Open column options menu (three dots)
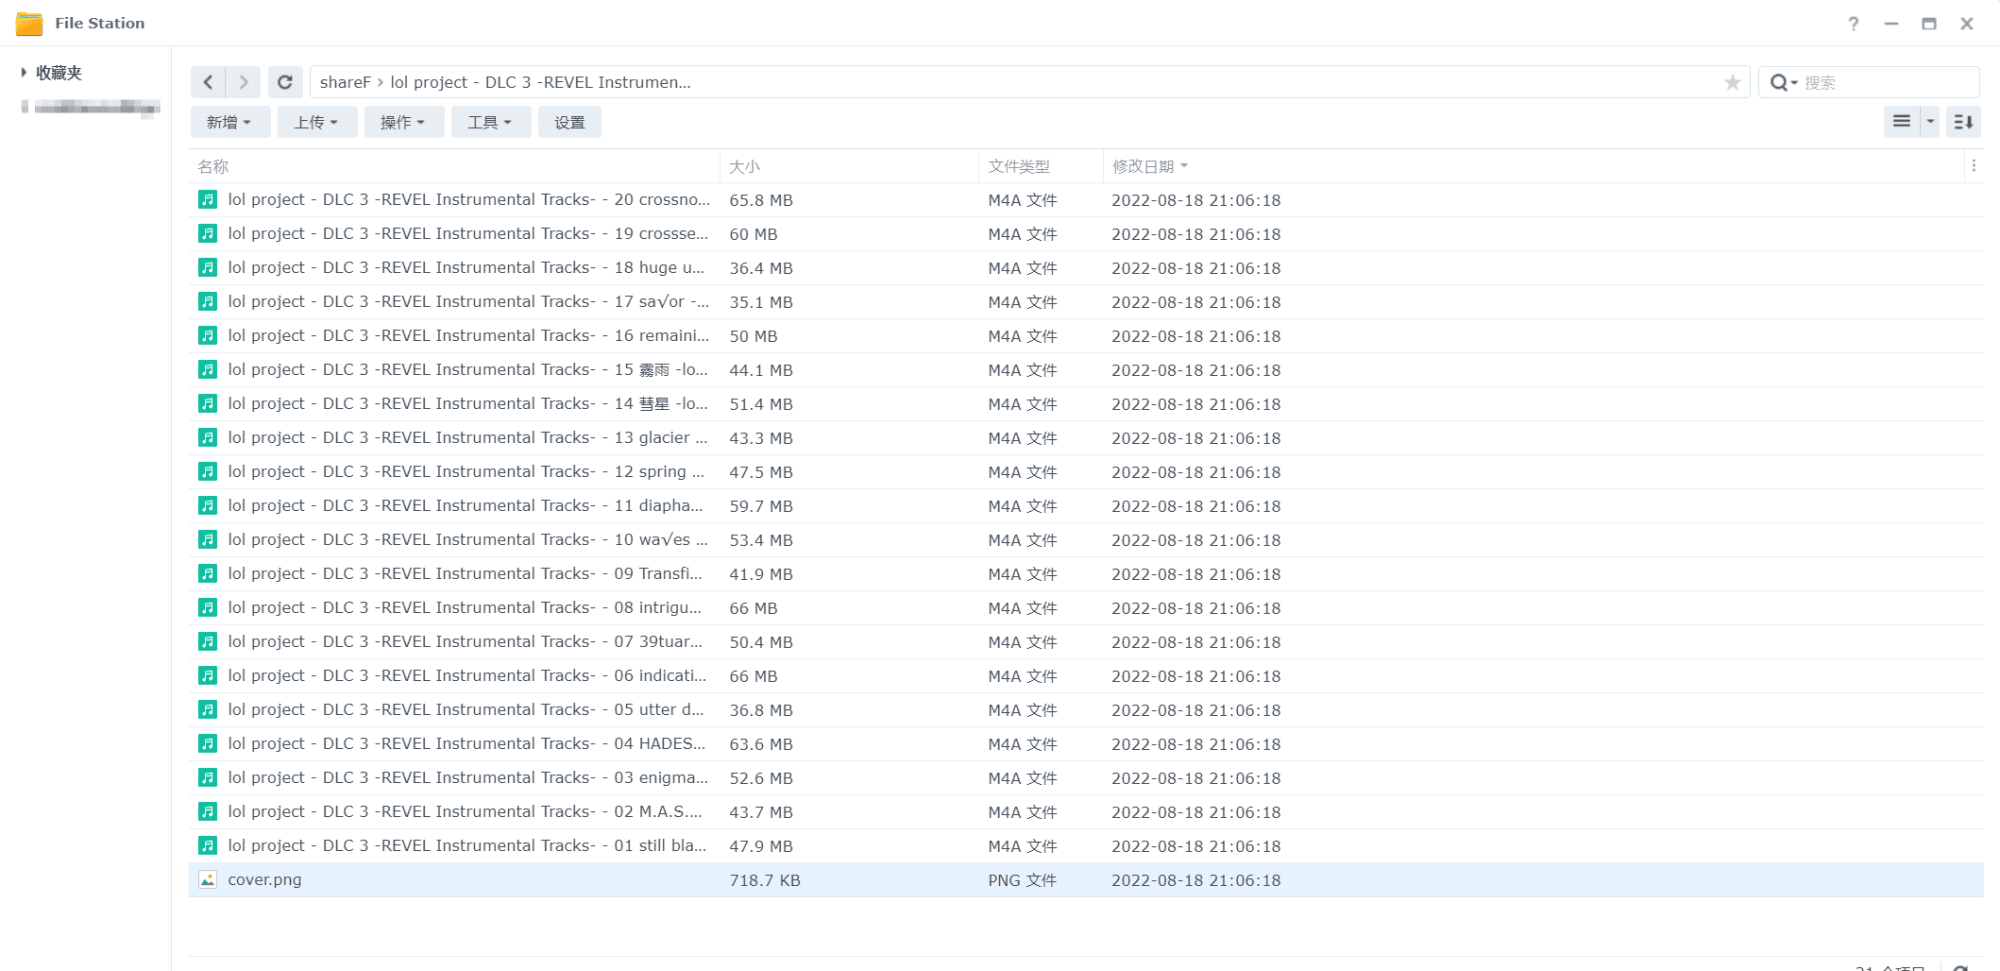 (x=1973, y=166)
